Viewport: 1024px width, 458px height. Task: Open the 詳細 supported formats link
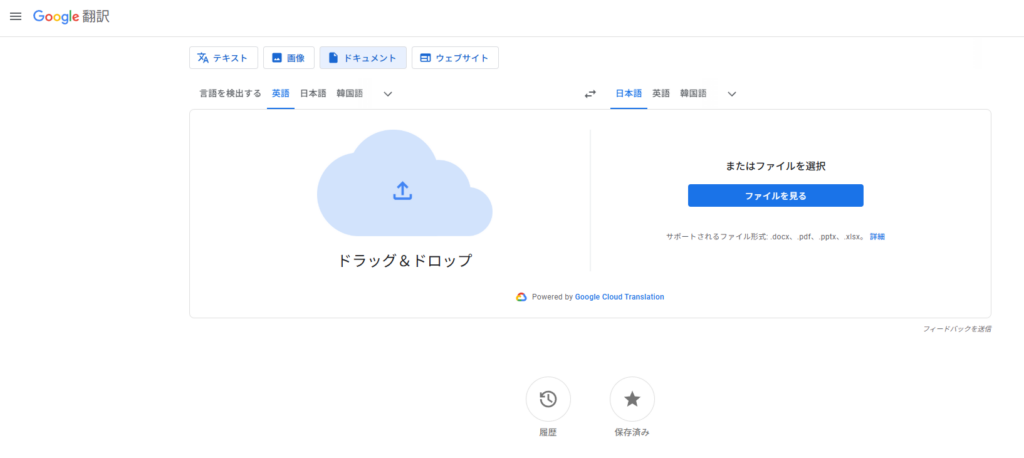tap(877, 237)
